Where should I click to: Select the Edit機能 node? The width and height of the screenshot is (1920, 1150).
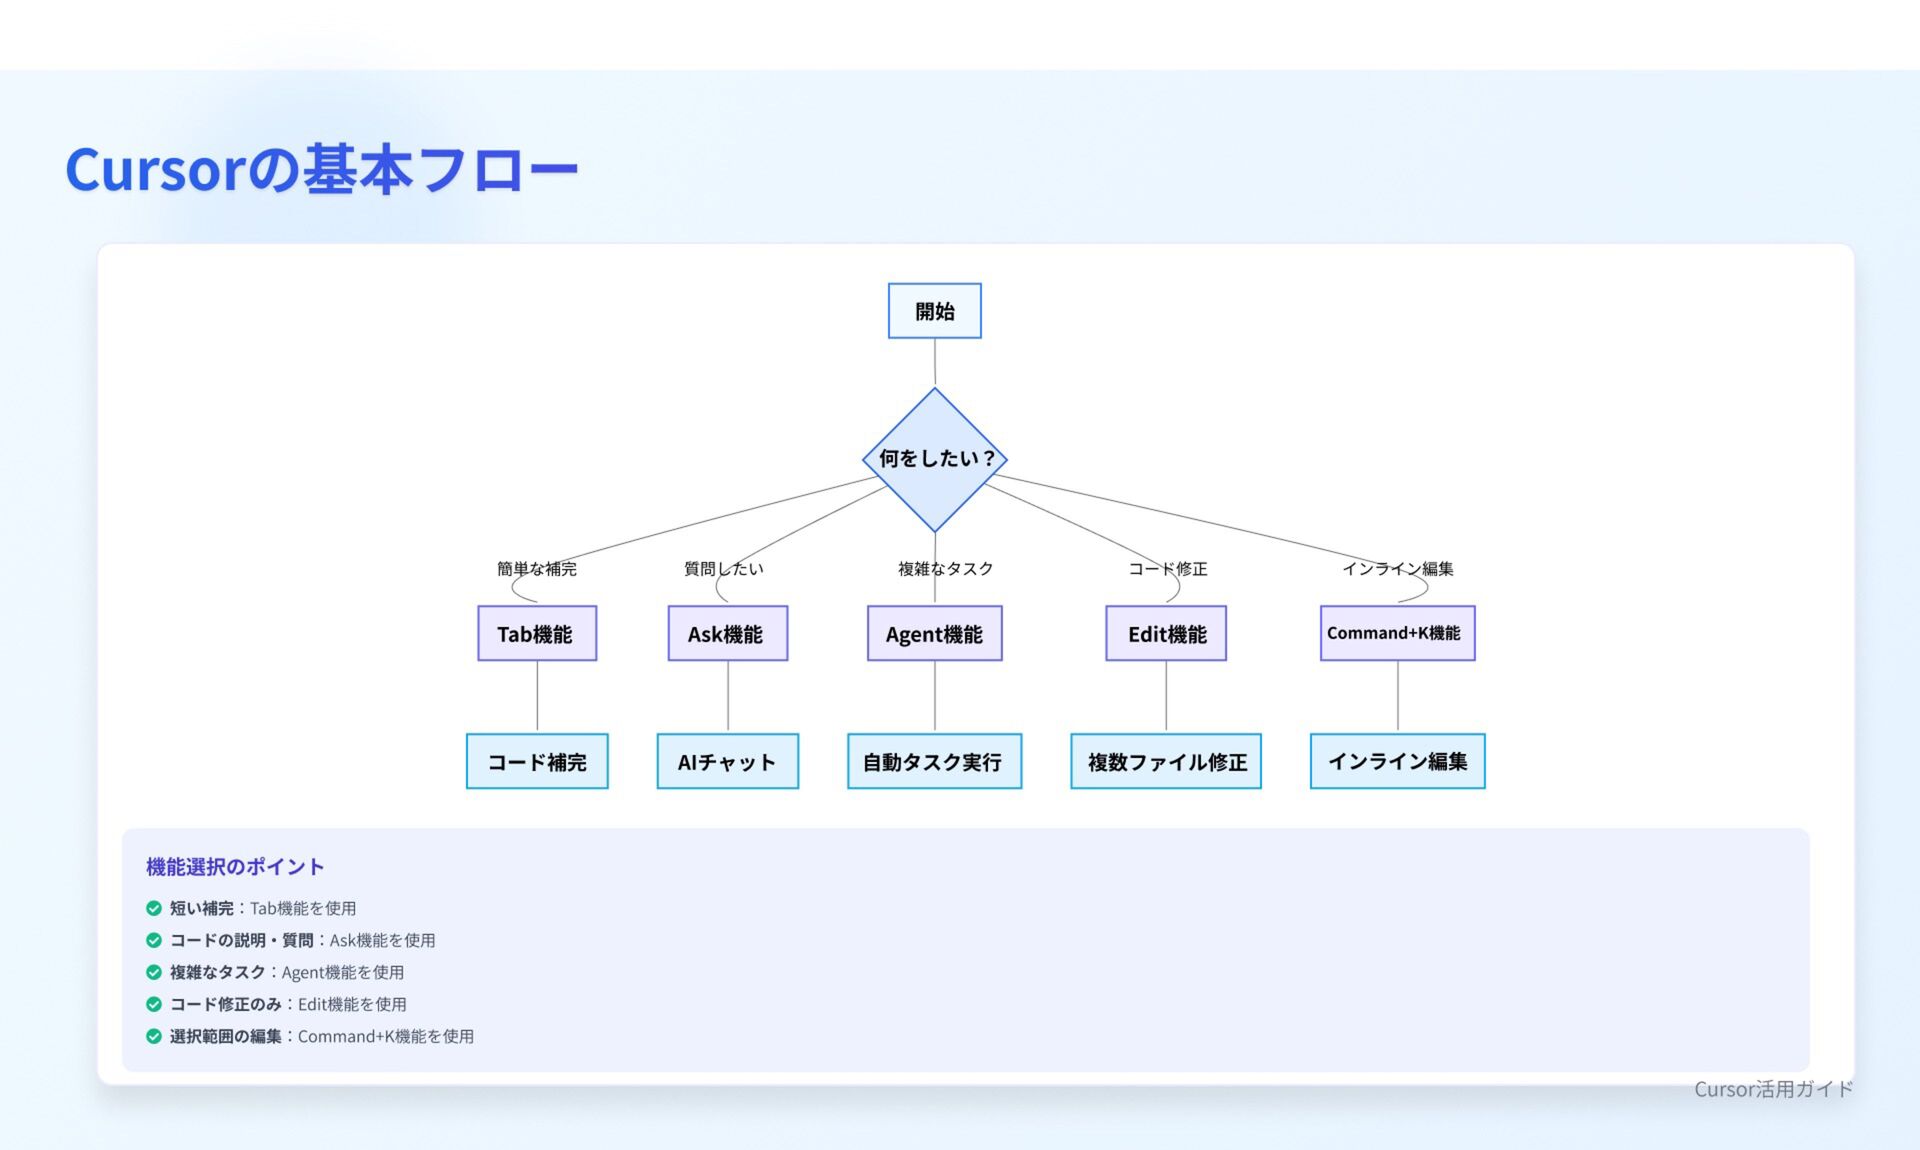1166,633
